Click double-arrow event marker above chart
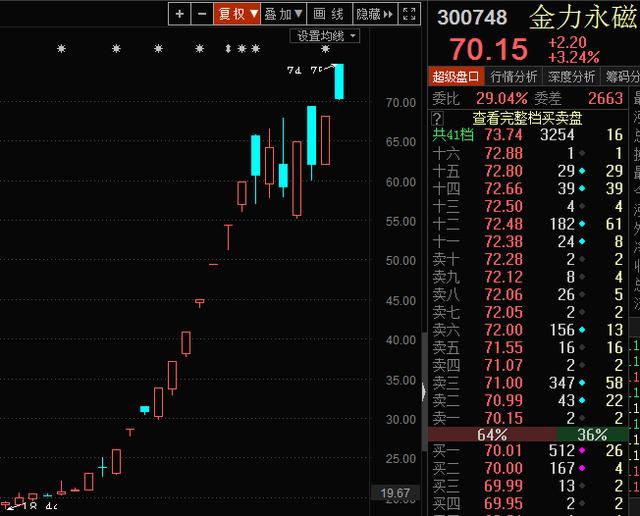This screenshot has height=516, width=640. [228, 49]
